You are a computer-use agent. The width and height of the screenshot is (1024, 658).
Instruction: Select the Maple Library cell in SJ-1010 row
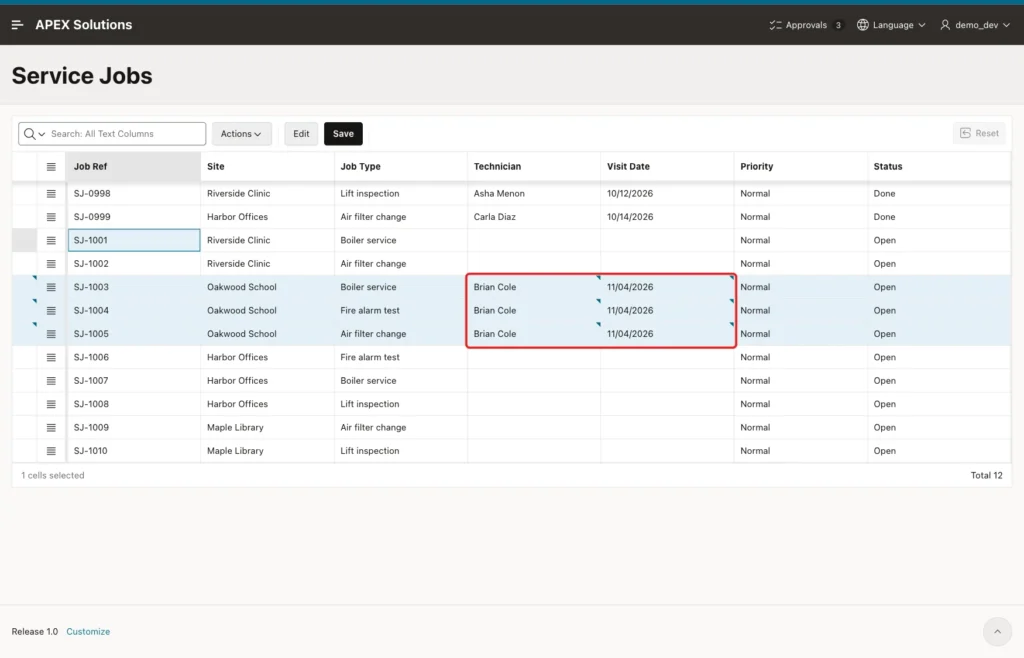[268, 451]
